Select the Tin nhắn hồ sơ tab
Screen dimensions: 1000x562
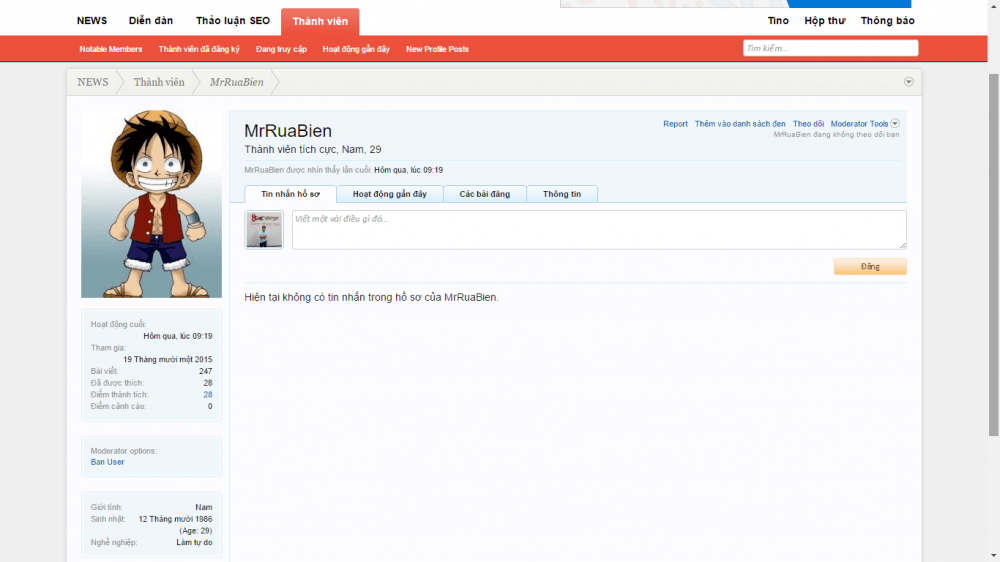[x=290, y=194]
